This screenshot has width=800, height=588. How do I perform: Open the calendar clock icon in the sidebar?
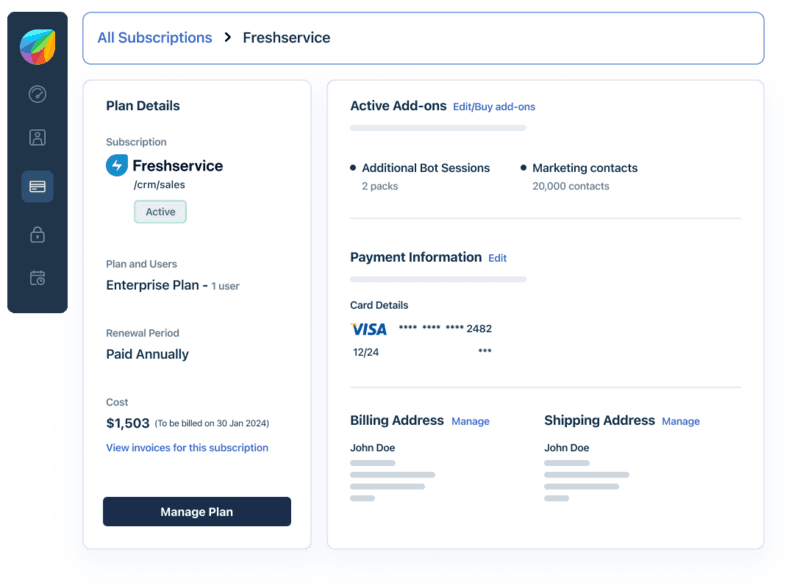pos(37,278)
